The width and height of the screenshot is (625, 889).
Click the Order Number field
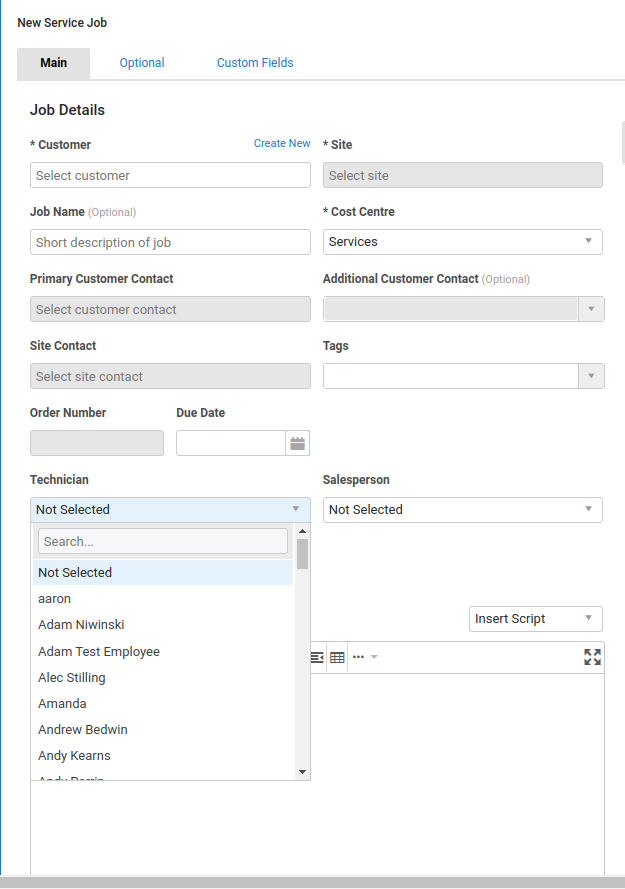point(97,443)
